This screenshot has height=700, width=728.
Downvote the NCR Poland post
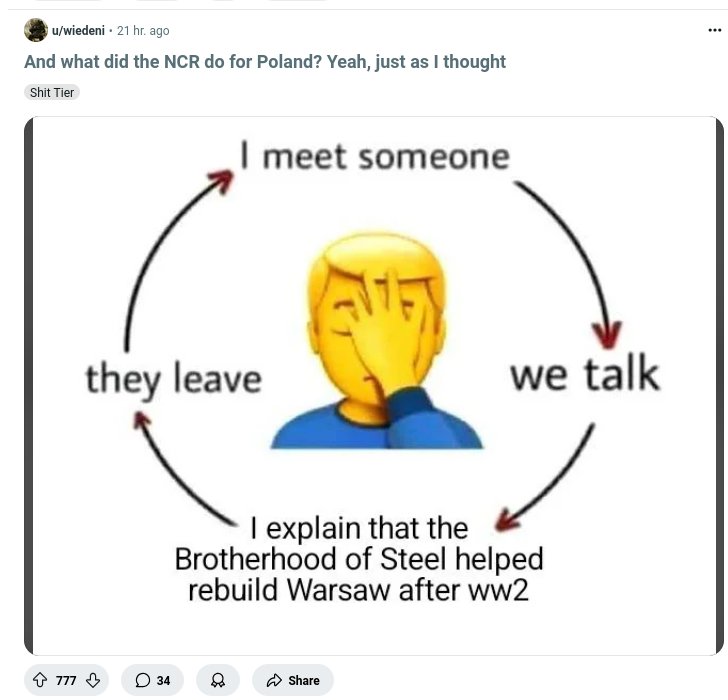tap(93, 680)
